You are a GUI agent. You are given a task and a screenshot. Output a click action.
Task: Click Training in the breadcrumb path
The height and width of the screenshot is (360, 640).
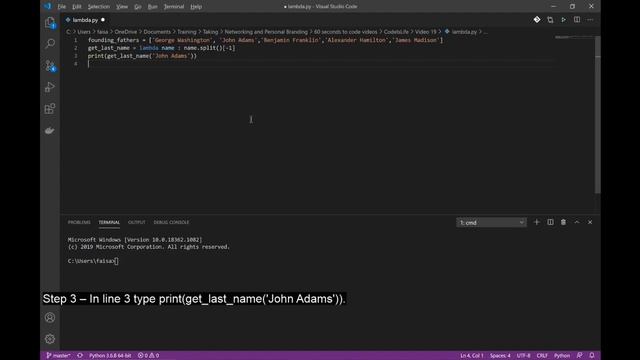point(187,32)
